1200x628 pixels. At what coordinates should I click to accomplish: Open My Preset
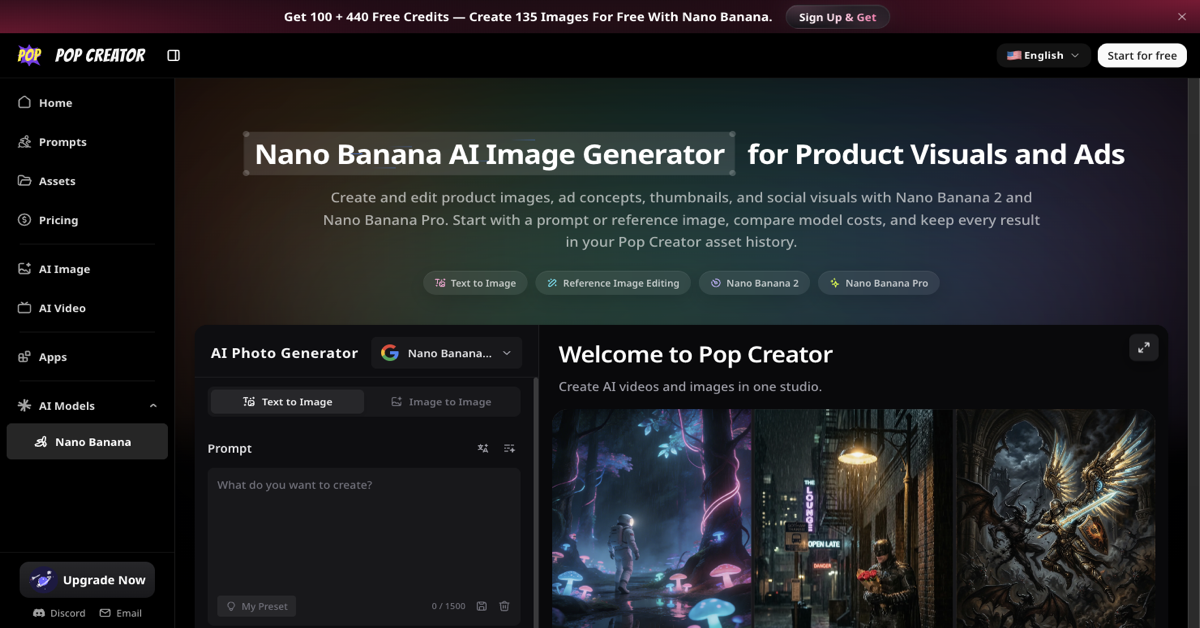click(x=257, y=606)
